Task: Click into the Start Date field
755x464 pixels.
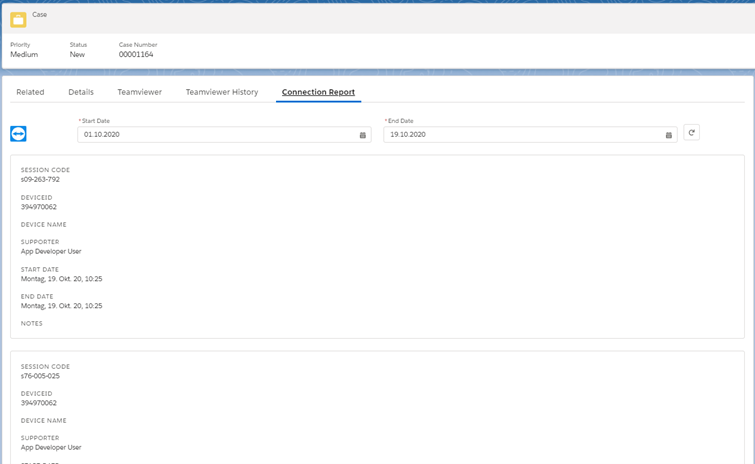Action: 224,135
